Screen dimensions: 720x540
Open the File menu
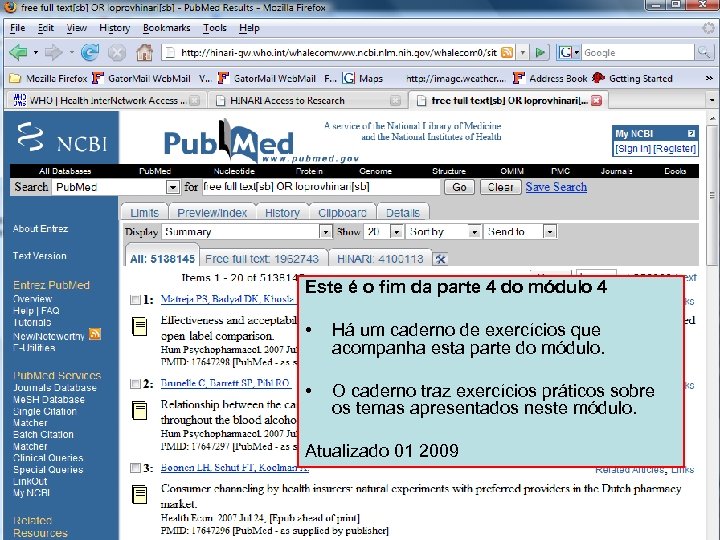click(17, 28)
